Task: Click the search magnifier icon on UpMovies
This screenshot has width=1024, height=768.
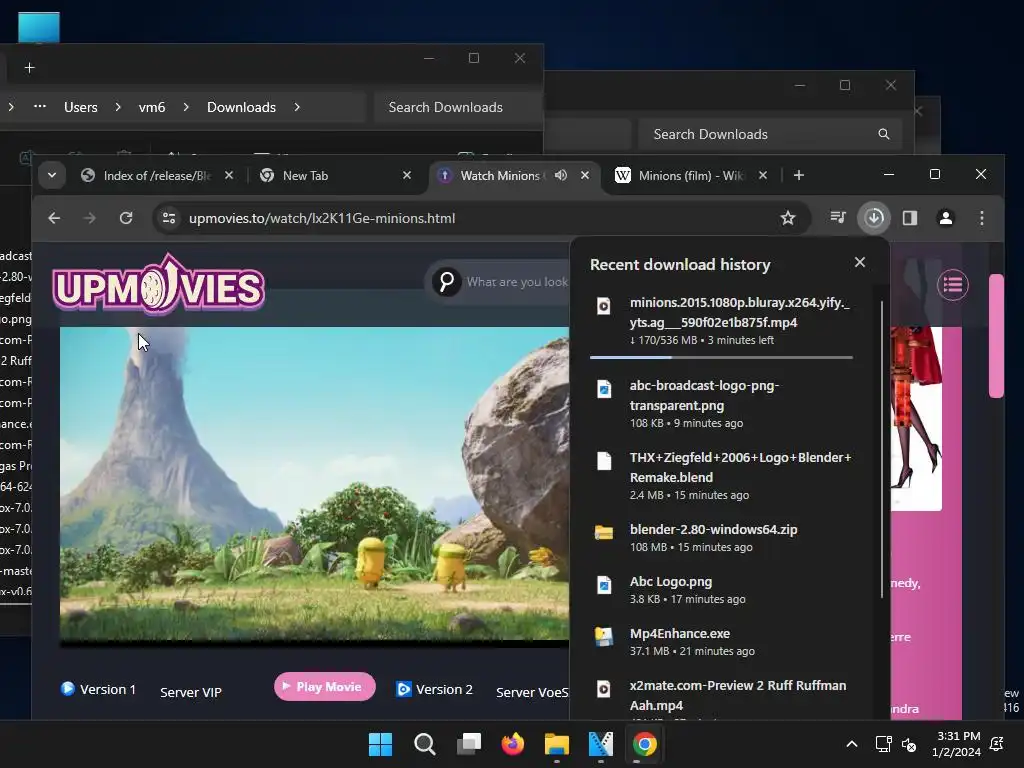Action: click(447, 281)
